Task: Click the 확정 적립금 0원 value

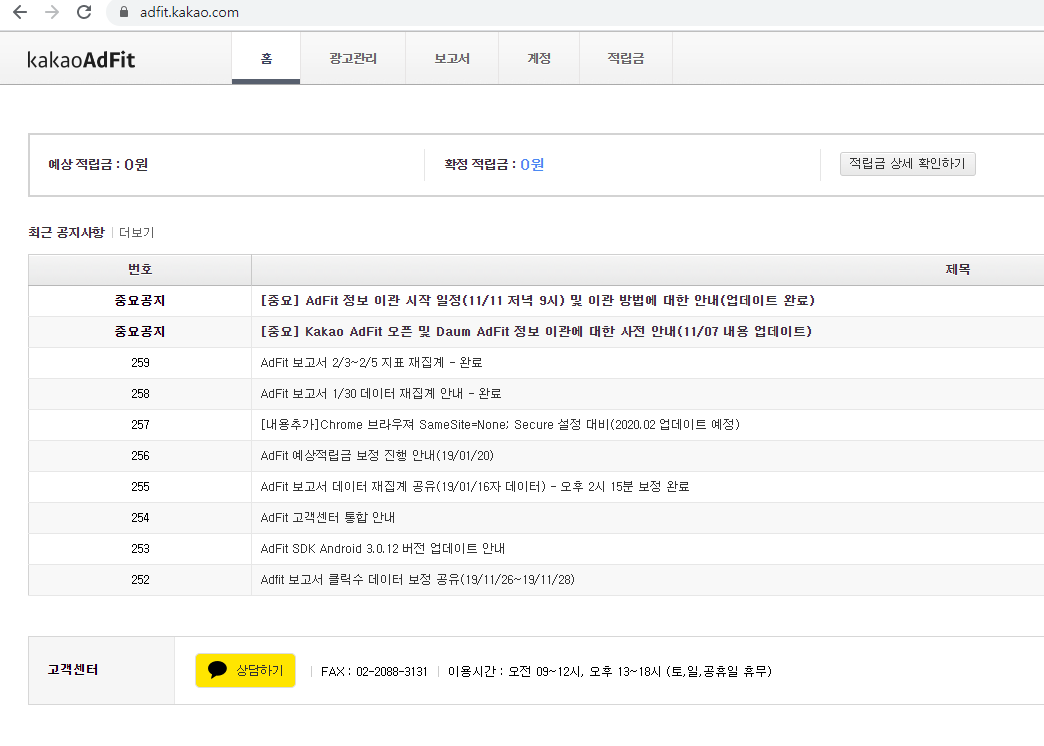Action: pos(532,165)
